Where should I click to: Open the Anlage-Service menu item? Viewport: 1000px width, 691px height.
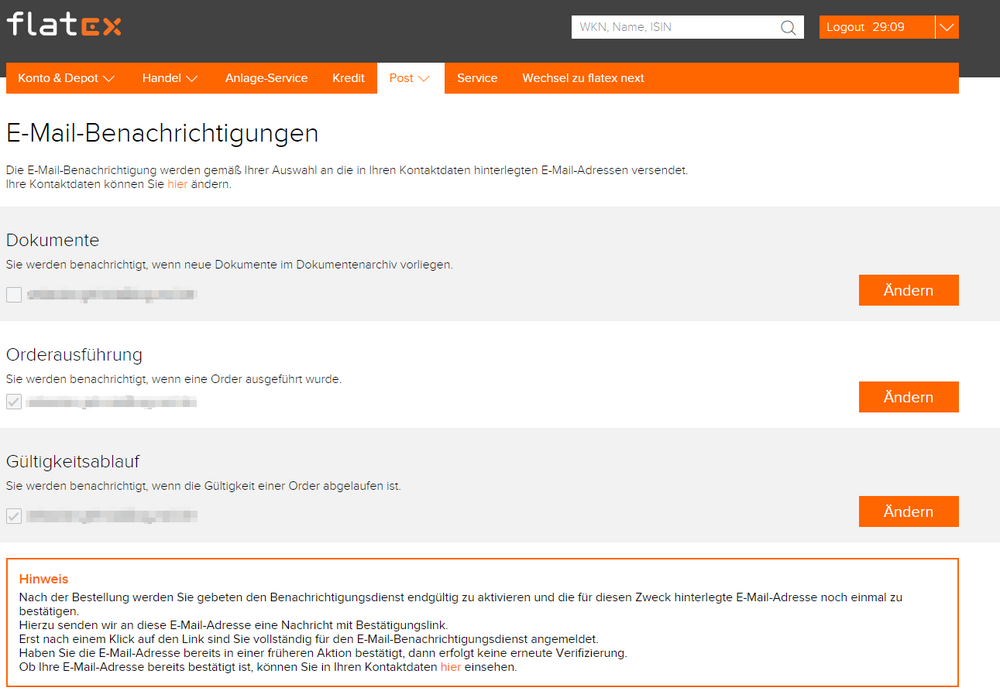click(266, 78)
